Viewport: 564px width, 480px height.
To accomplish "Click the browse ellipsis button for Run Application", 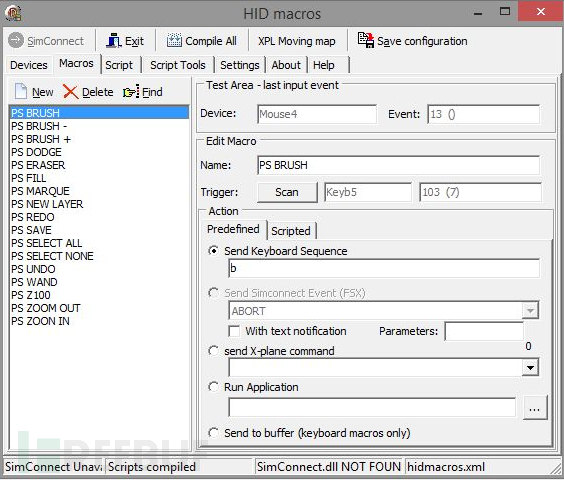I will pos(535,408).
